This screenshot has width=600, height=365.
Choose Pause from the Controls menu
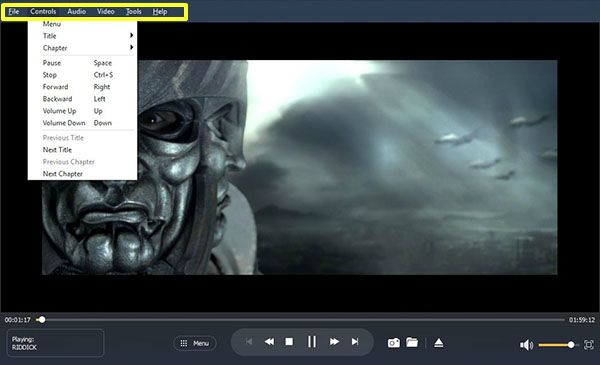point(82,63)
